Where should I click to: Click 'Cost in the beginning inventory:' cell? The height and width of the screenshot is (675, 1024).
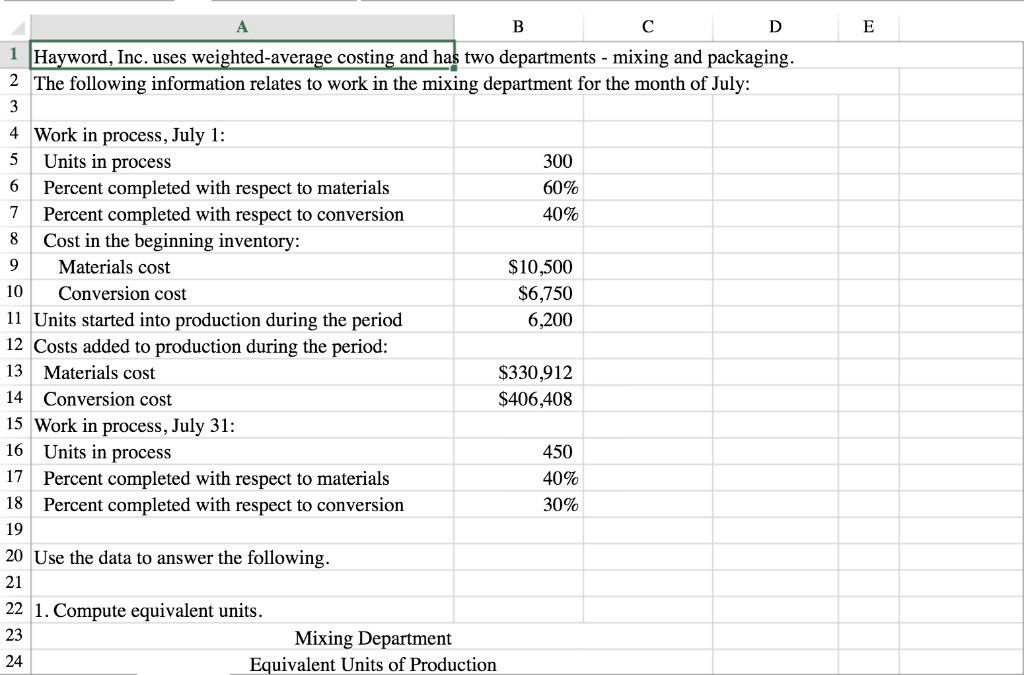242,241
